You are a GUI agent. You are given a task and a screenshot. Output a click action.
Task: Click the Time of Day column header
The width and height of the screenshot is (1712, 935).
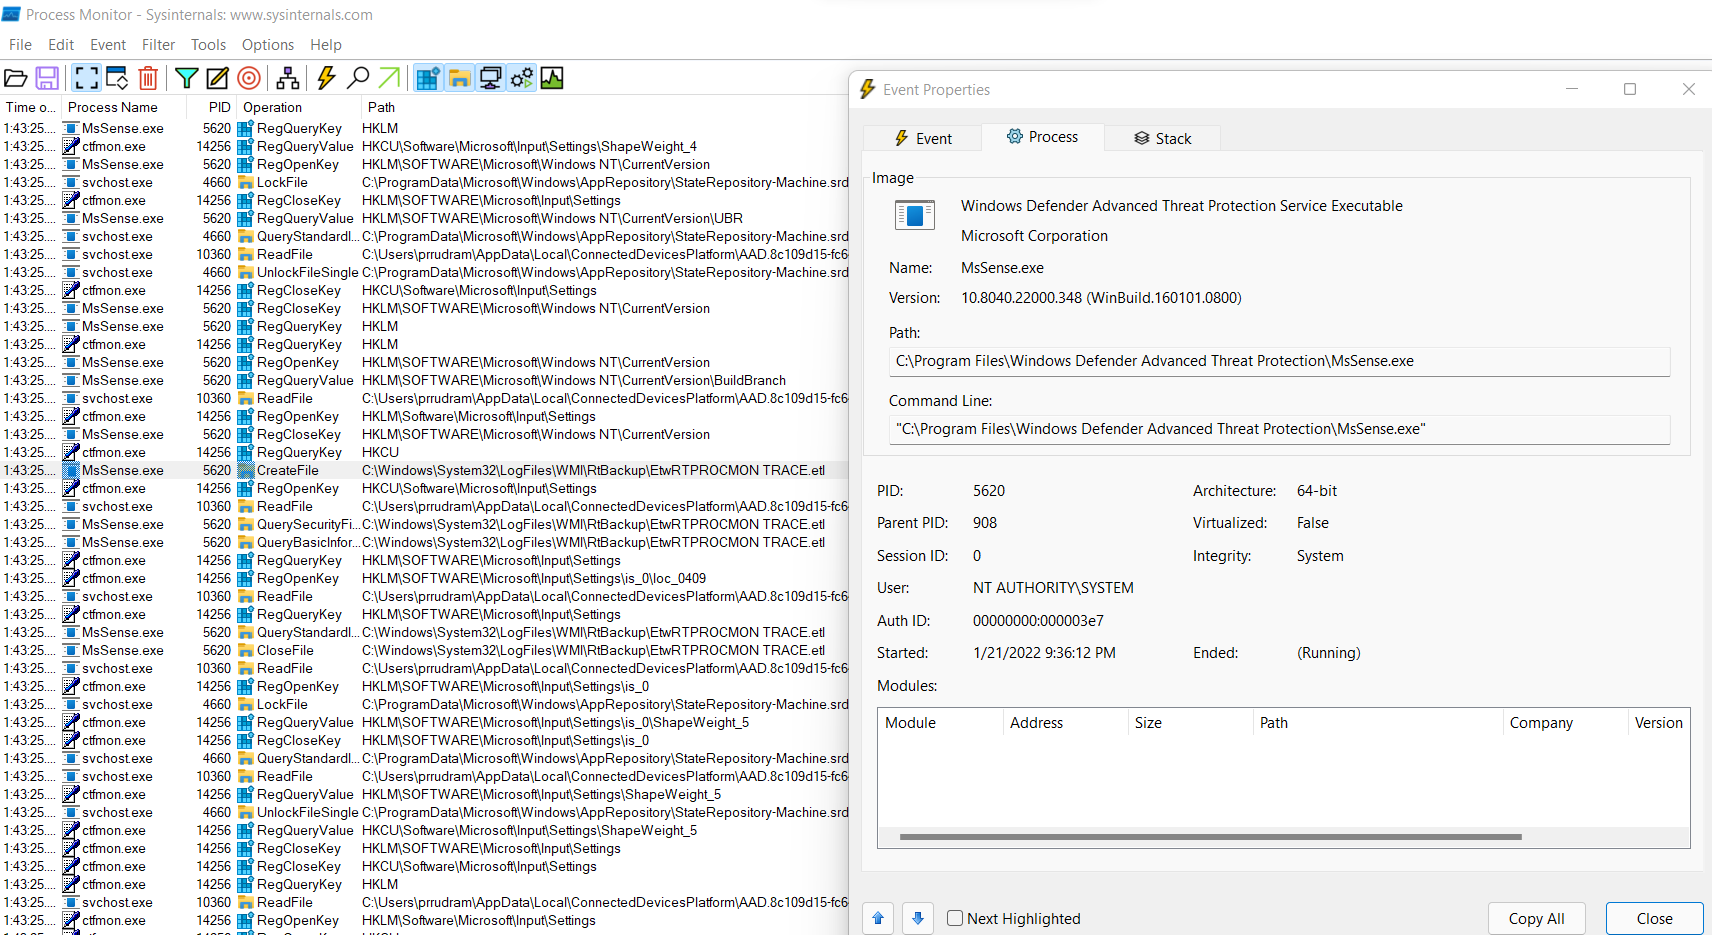(x=30, y=107)
